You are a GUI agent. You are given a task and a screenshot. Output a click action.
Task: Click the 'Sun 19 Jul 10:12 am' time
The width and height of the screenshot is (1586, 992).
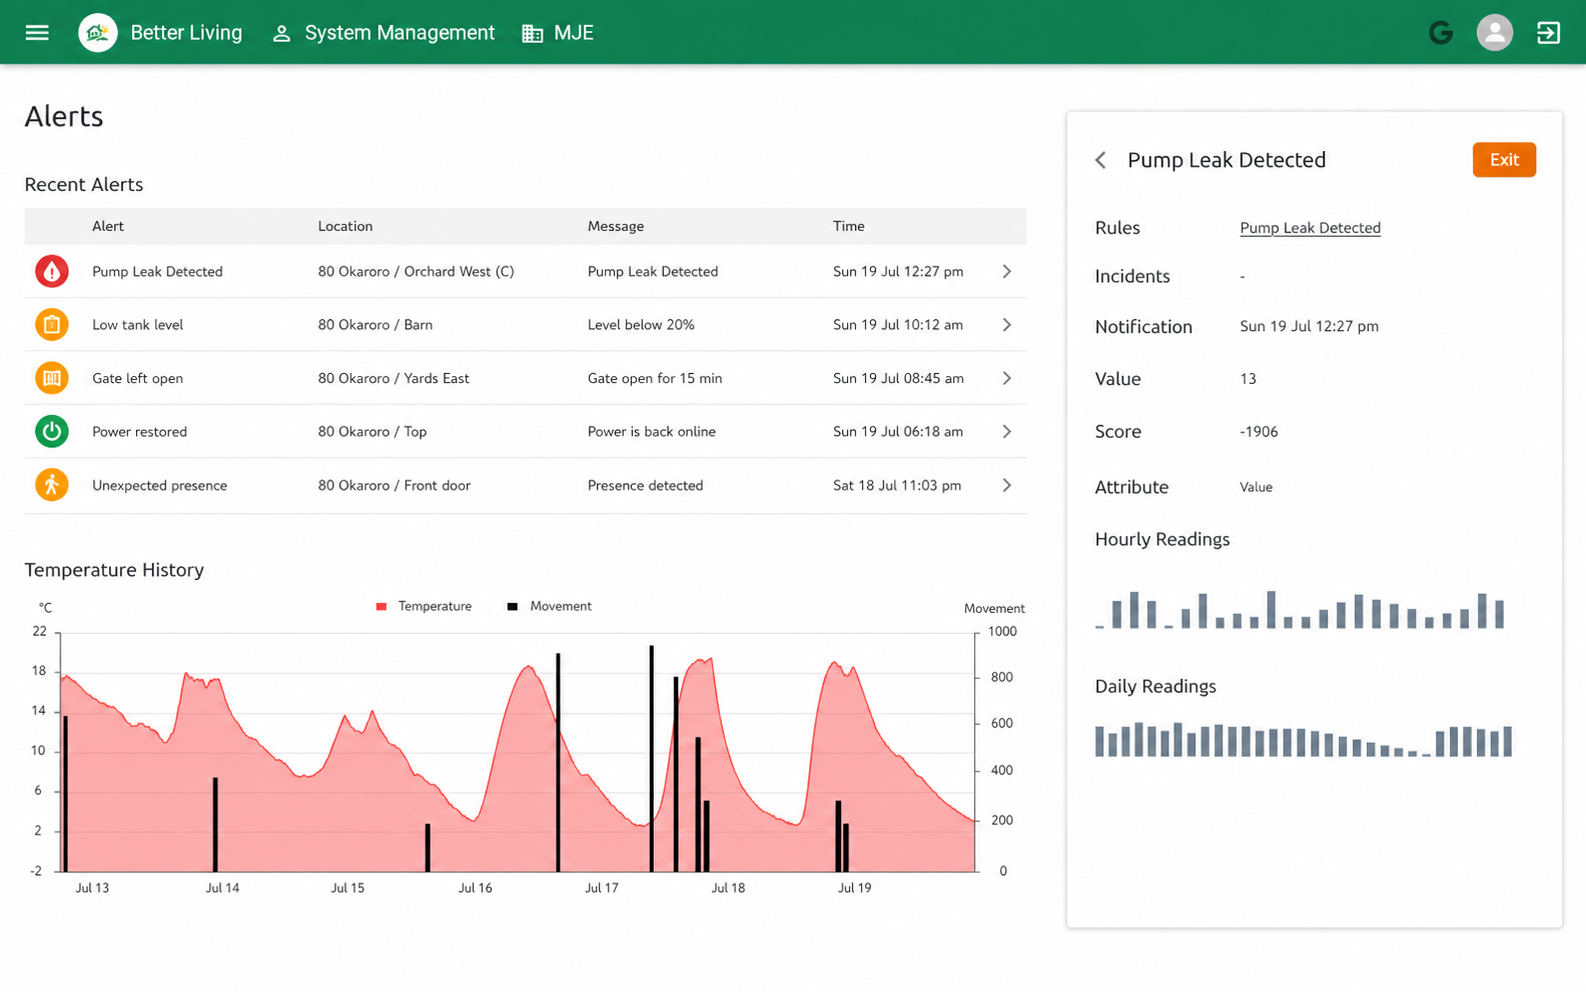click(x=898, y=325)
